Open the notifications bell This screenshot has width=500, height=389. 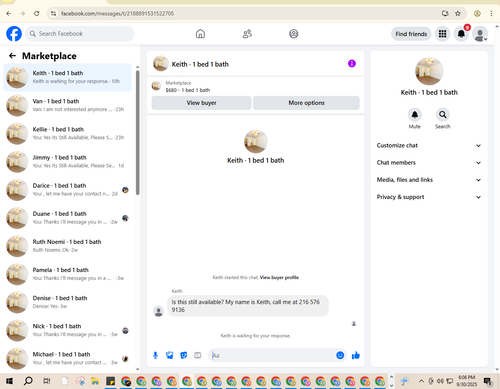tap(461, 34)
